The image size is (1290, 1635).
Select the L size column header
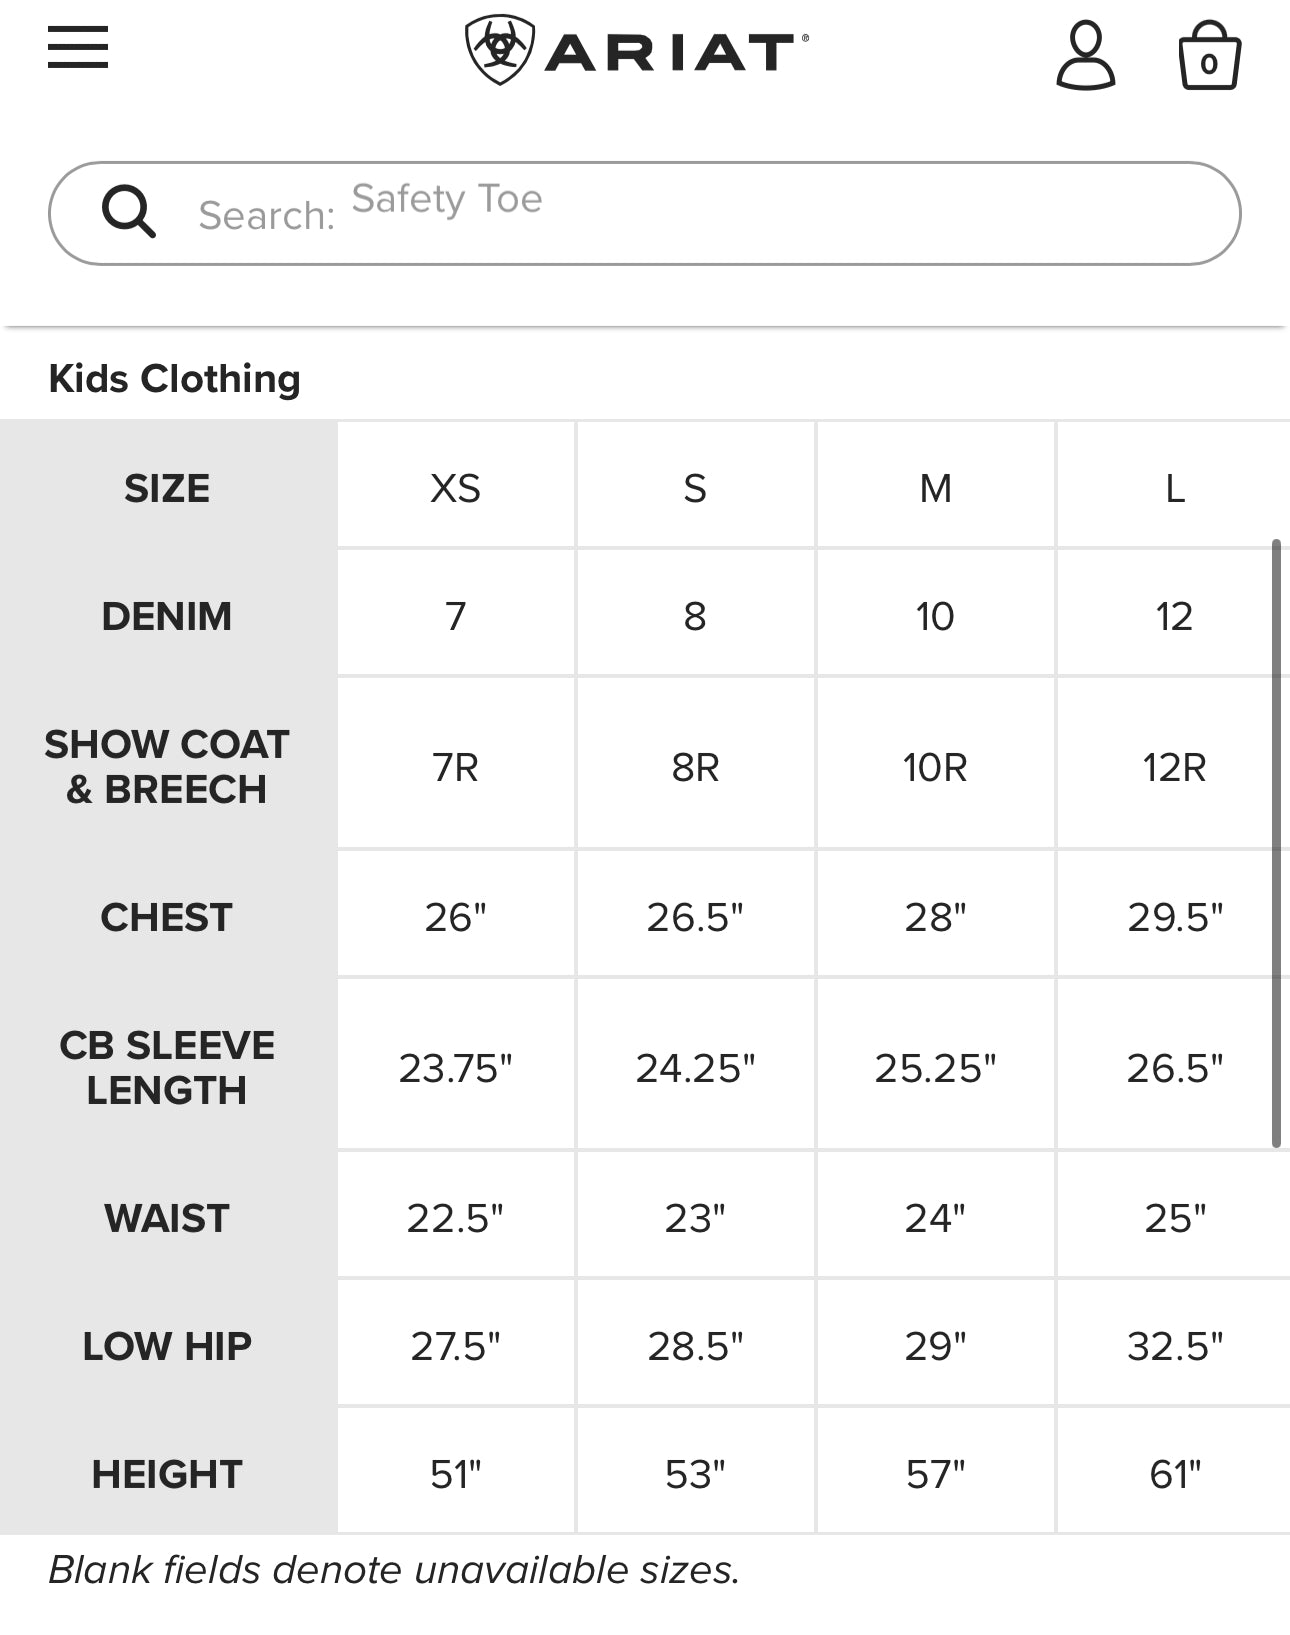pyautogui.click(x=1175, y=488)
